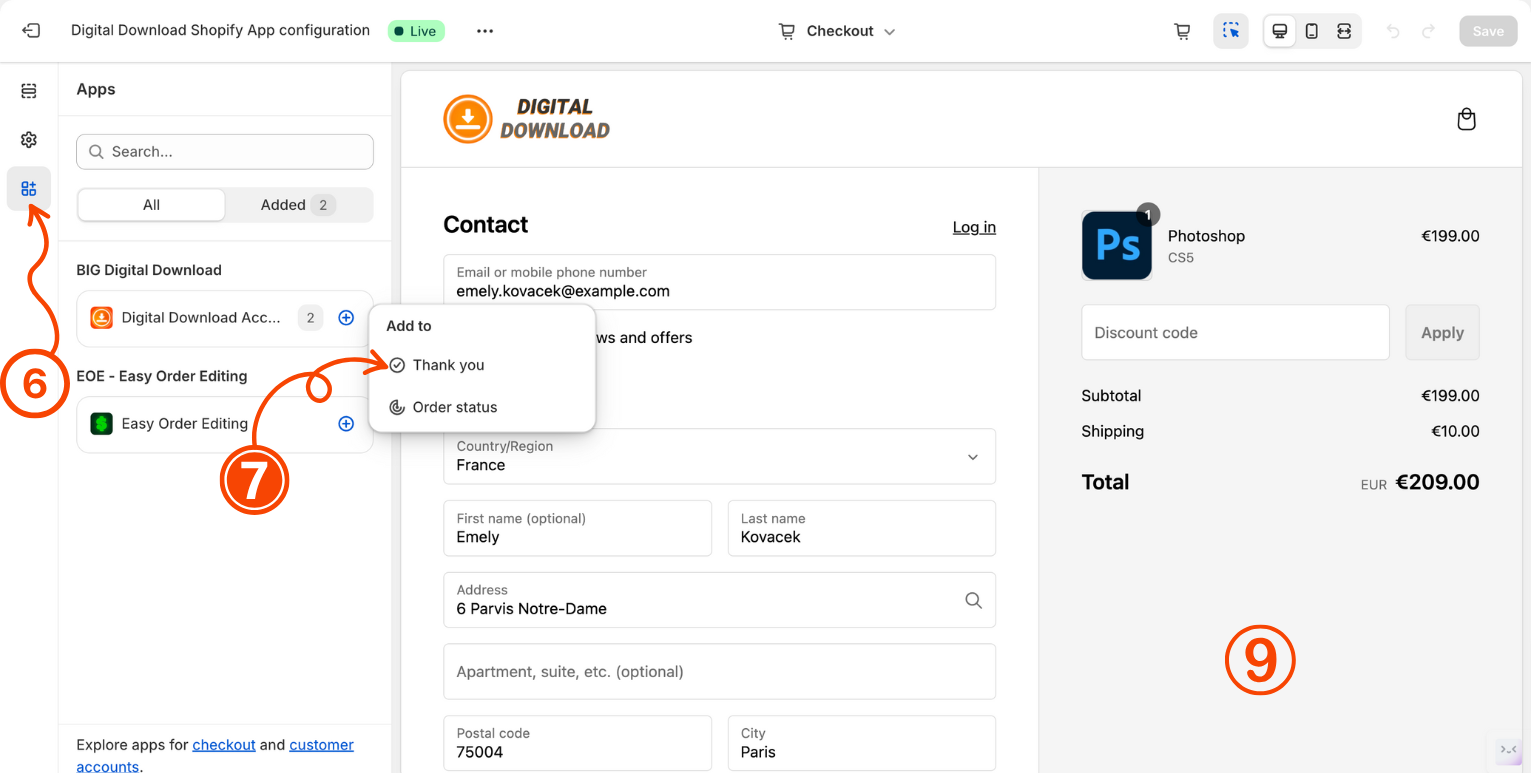Open the Checkout page selector dropdown

click(837, 31)
